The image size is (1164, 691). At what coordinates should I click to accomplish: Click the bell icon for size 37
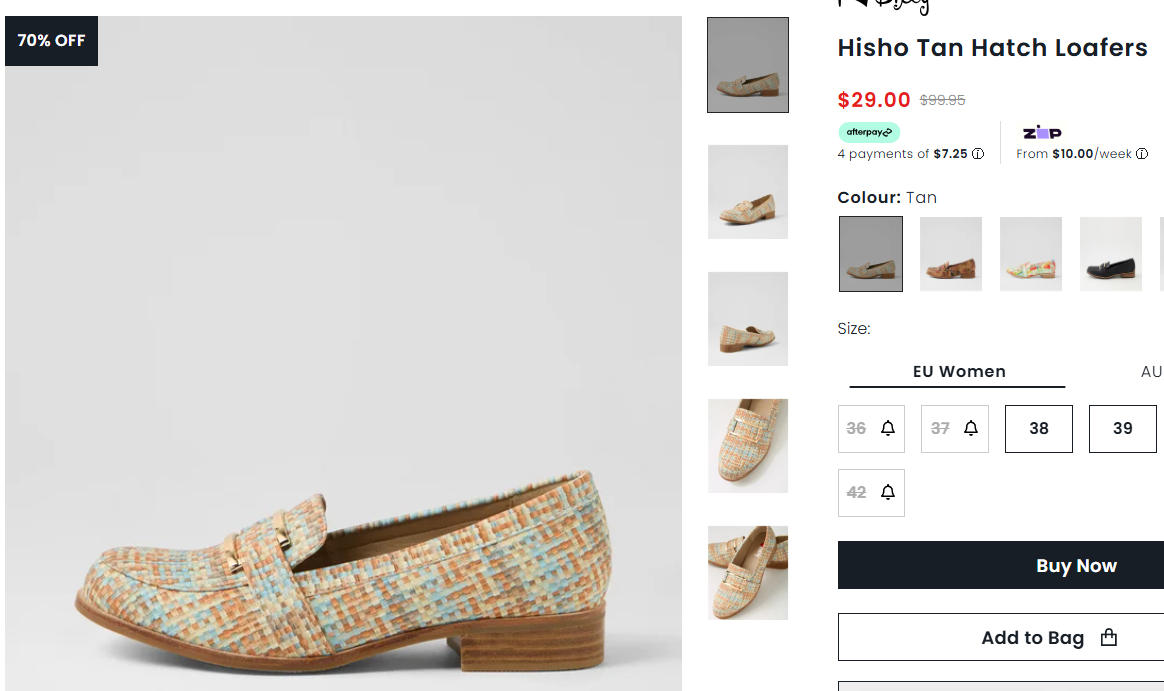point(972,428)
